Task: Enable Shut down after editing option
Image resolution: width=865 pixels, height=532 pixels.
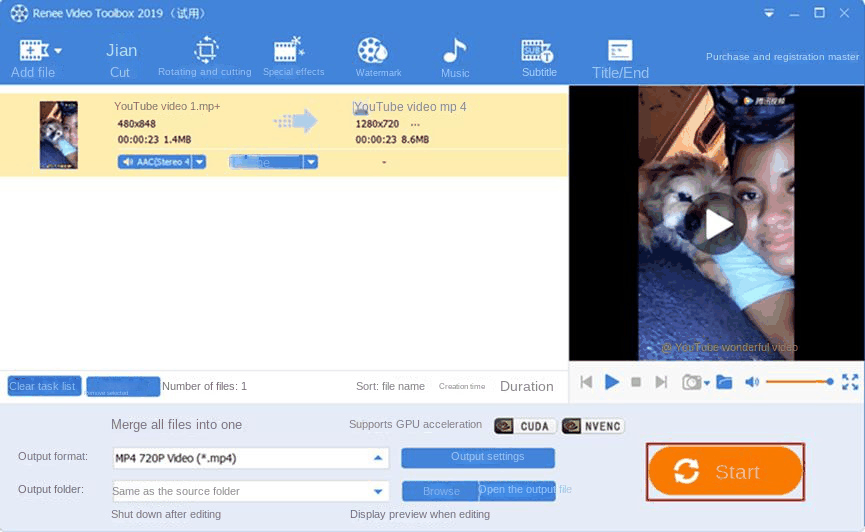Action: tap(165, 514)
